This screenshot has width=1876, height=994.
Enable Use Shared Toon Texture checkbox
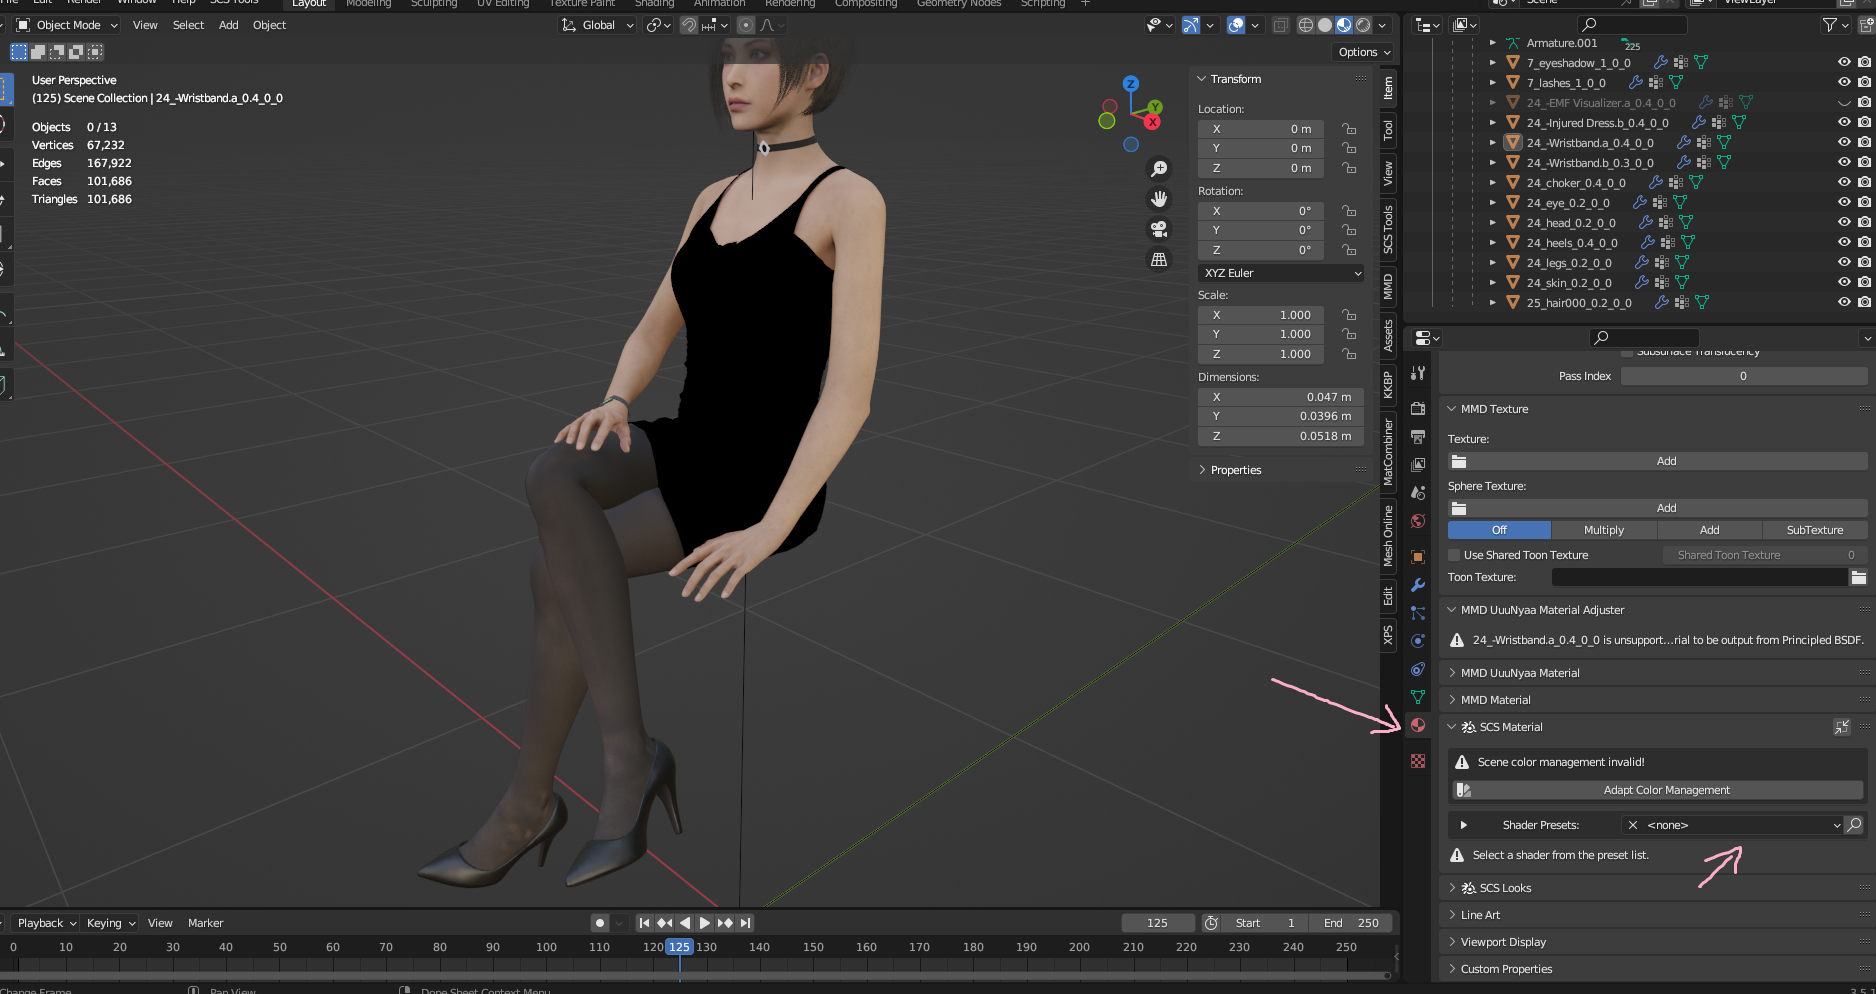[1455, 555]
